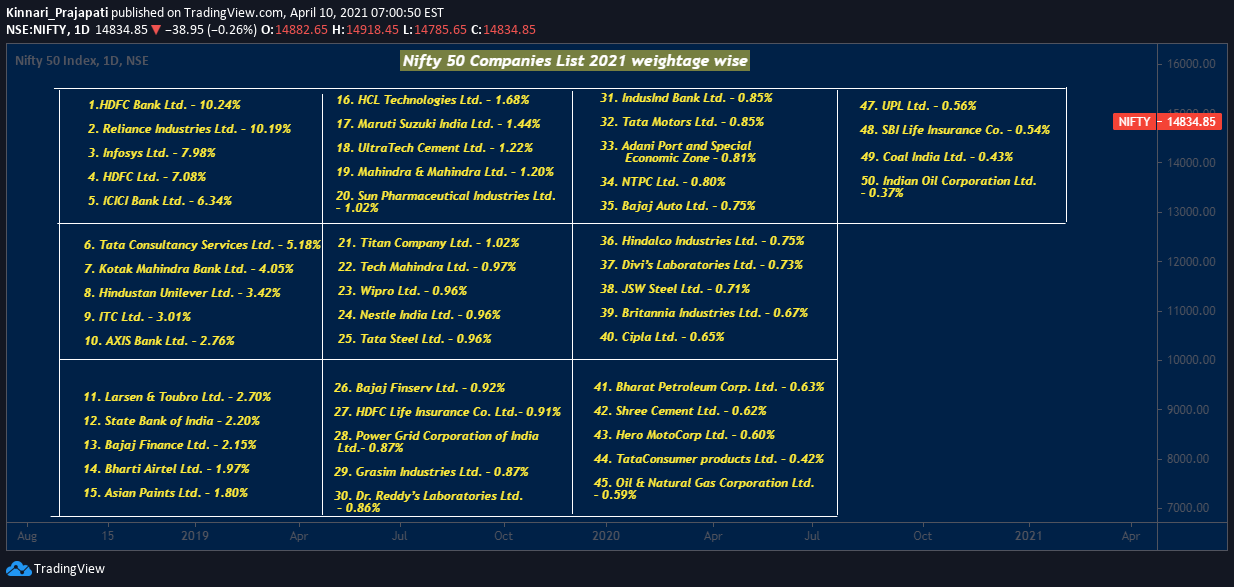Viewport: 1234px width, 587px height.
Task: Select Oil & Natural Gas Corporation Ltd.
Action: (x=704, y=489)
